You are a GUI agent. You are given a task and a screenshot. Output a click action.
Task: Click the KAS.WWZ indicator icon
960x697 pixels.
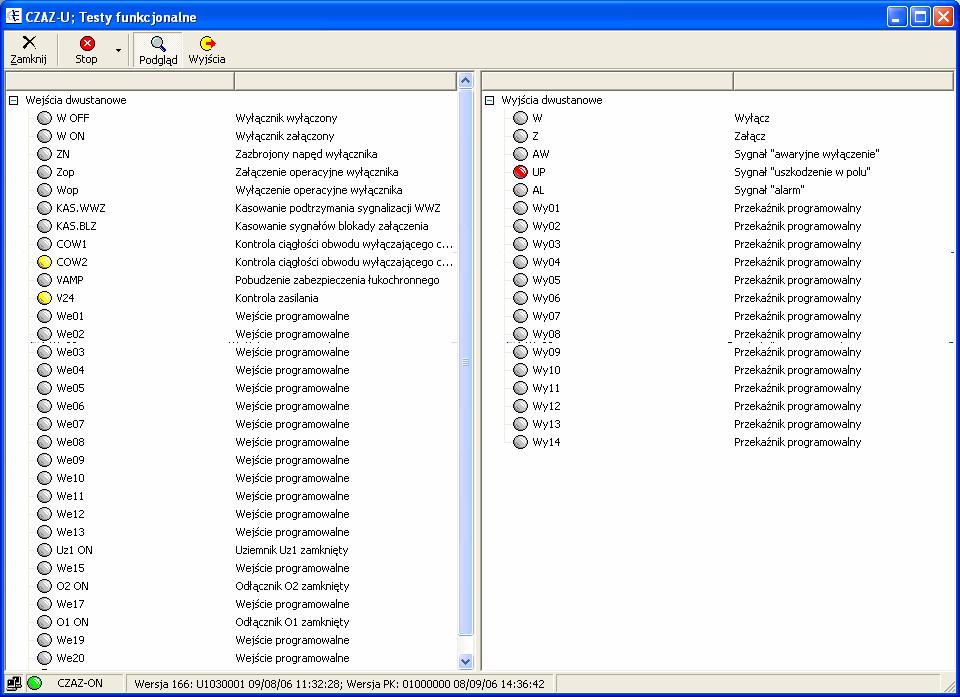coord(44,208)
